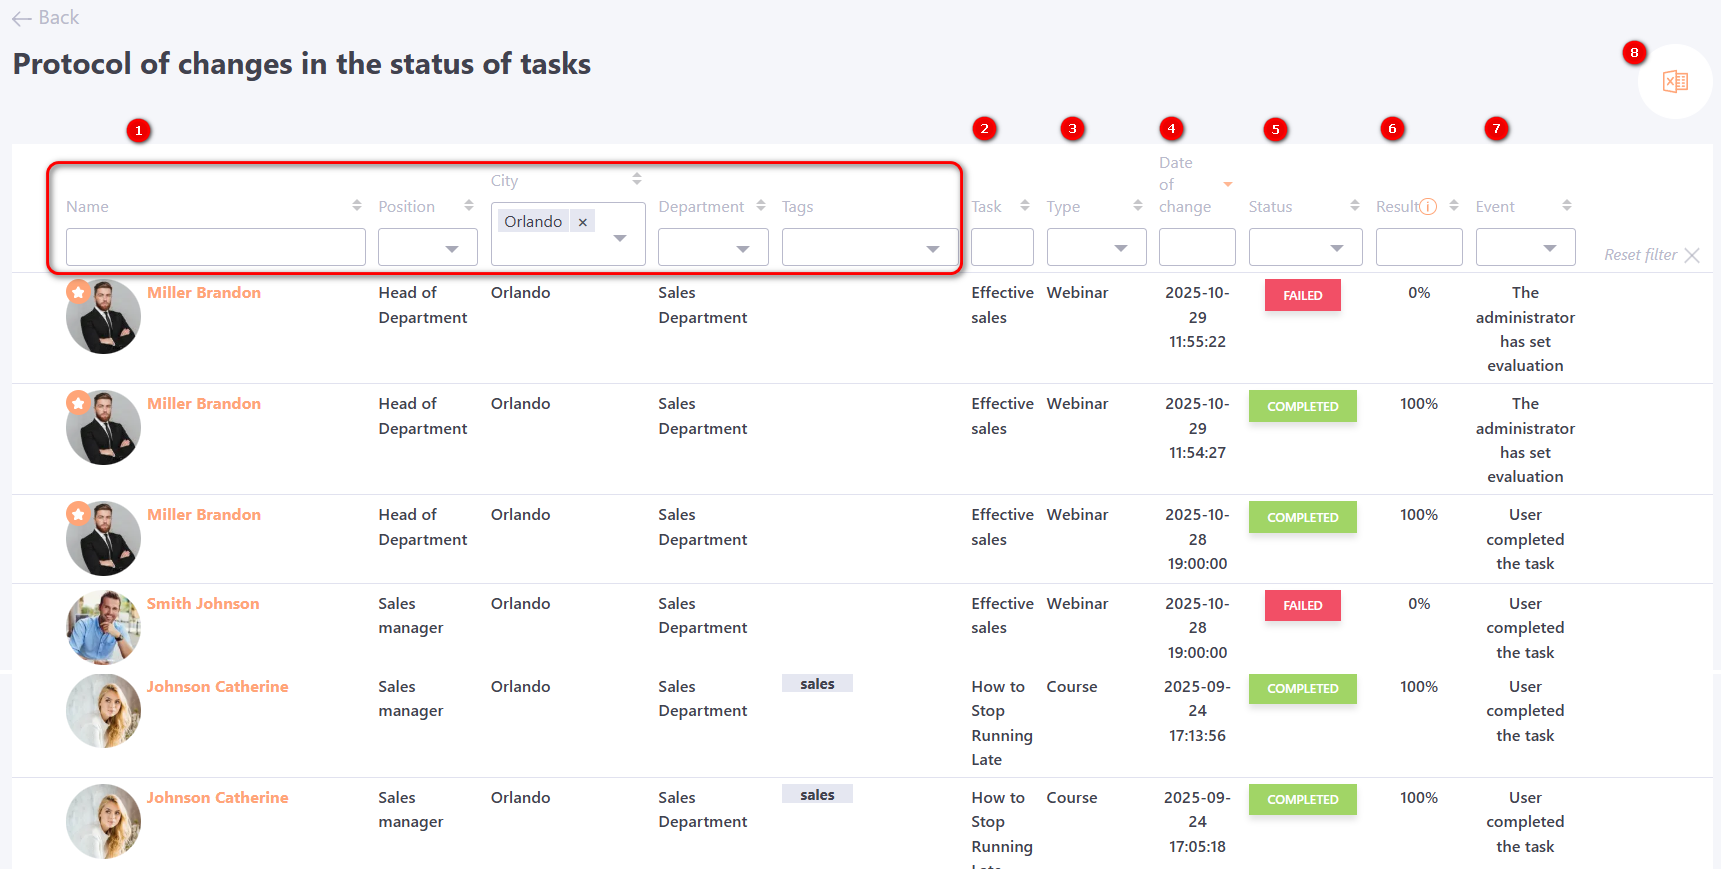Expand the Type filter dropdown

pos(1096,248)
